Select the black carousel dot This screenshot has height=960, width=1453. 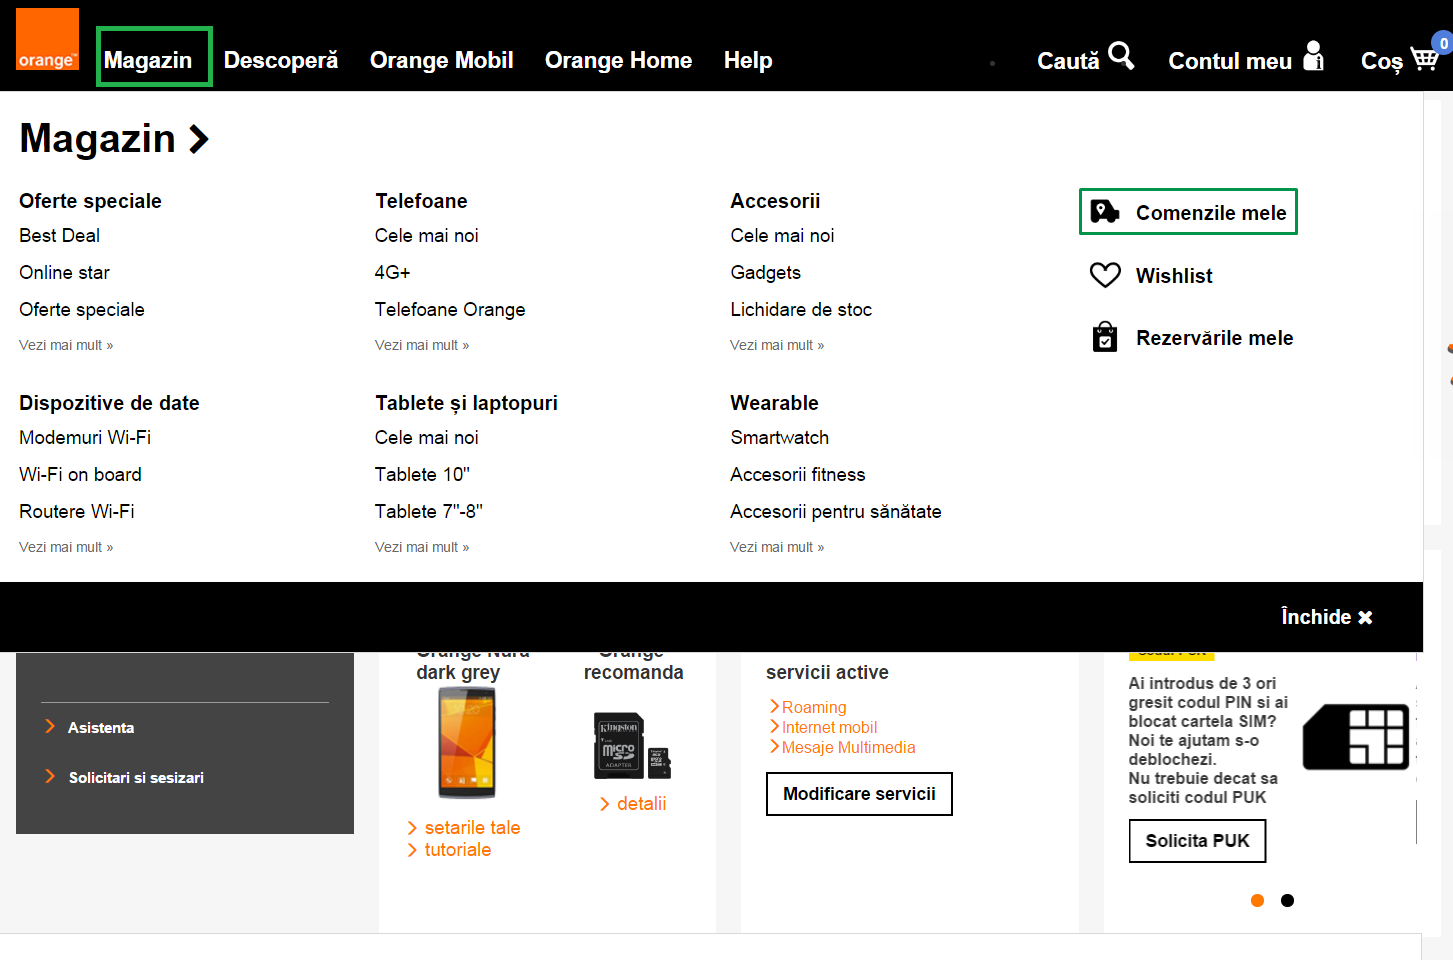[1288, 901]
